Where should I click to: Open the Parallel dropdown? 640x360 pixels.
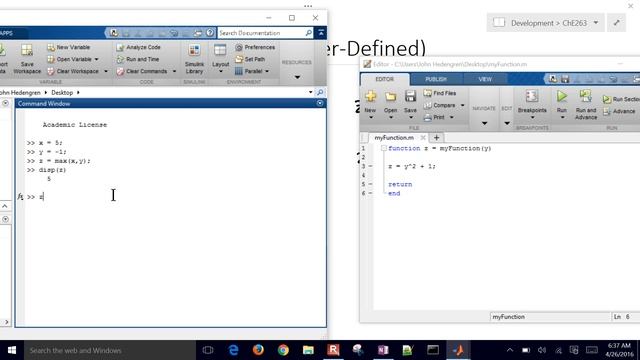point(252,71)
